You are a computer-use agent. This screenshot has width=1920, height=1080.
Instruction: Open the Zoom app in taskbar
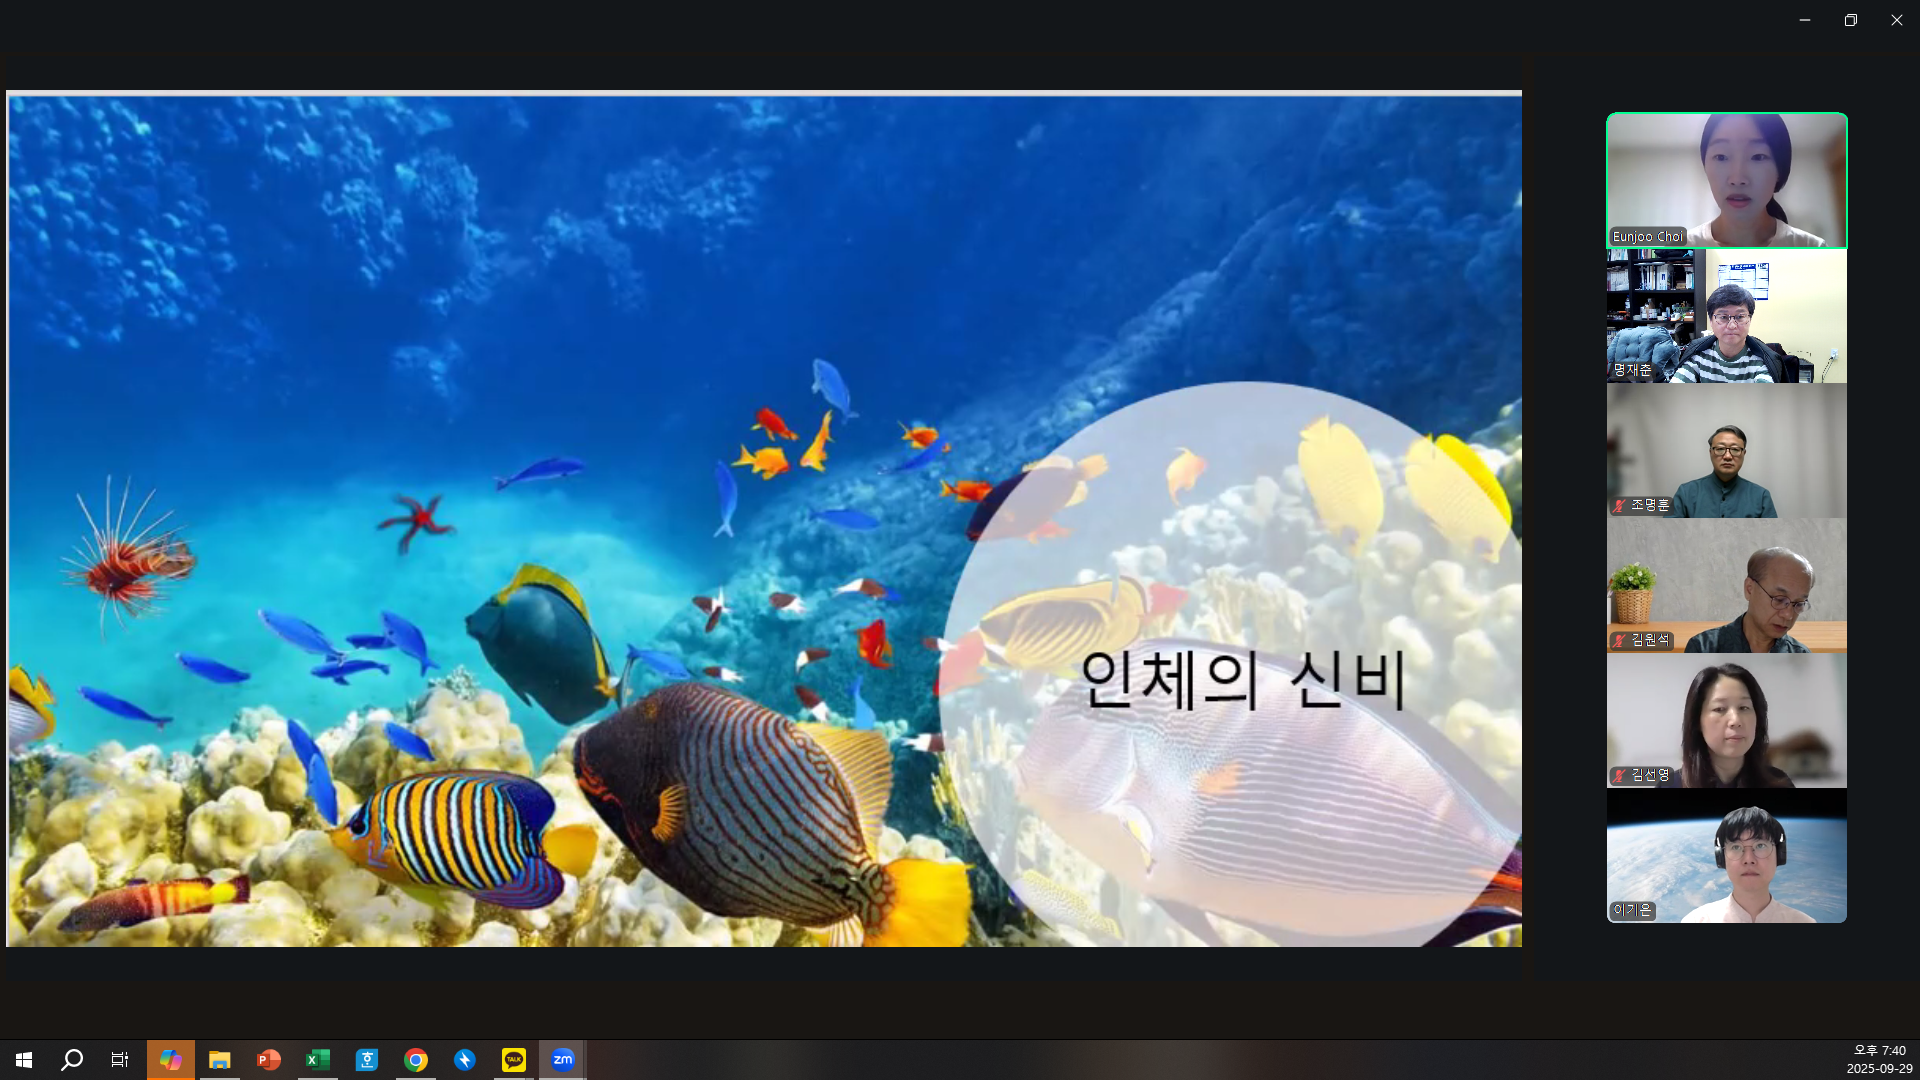[562, 1060]
